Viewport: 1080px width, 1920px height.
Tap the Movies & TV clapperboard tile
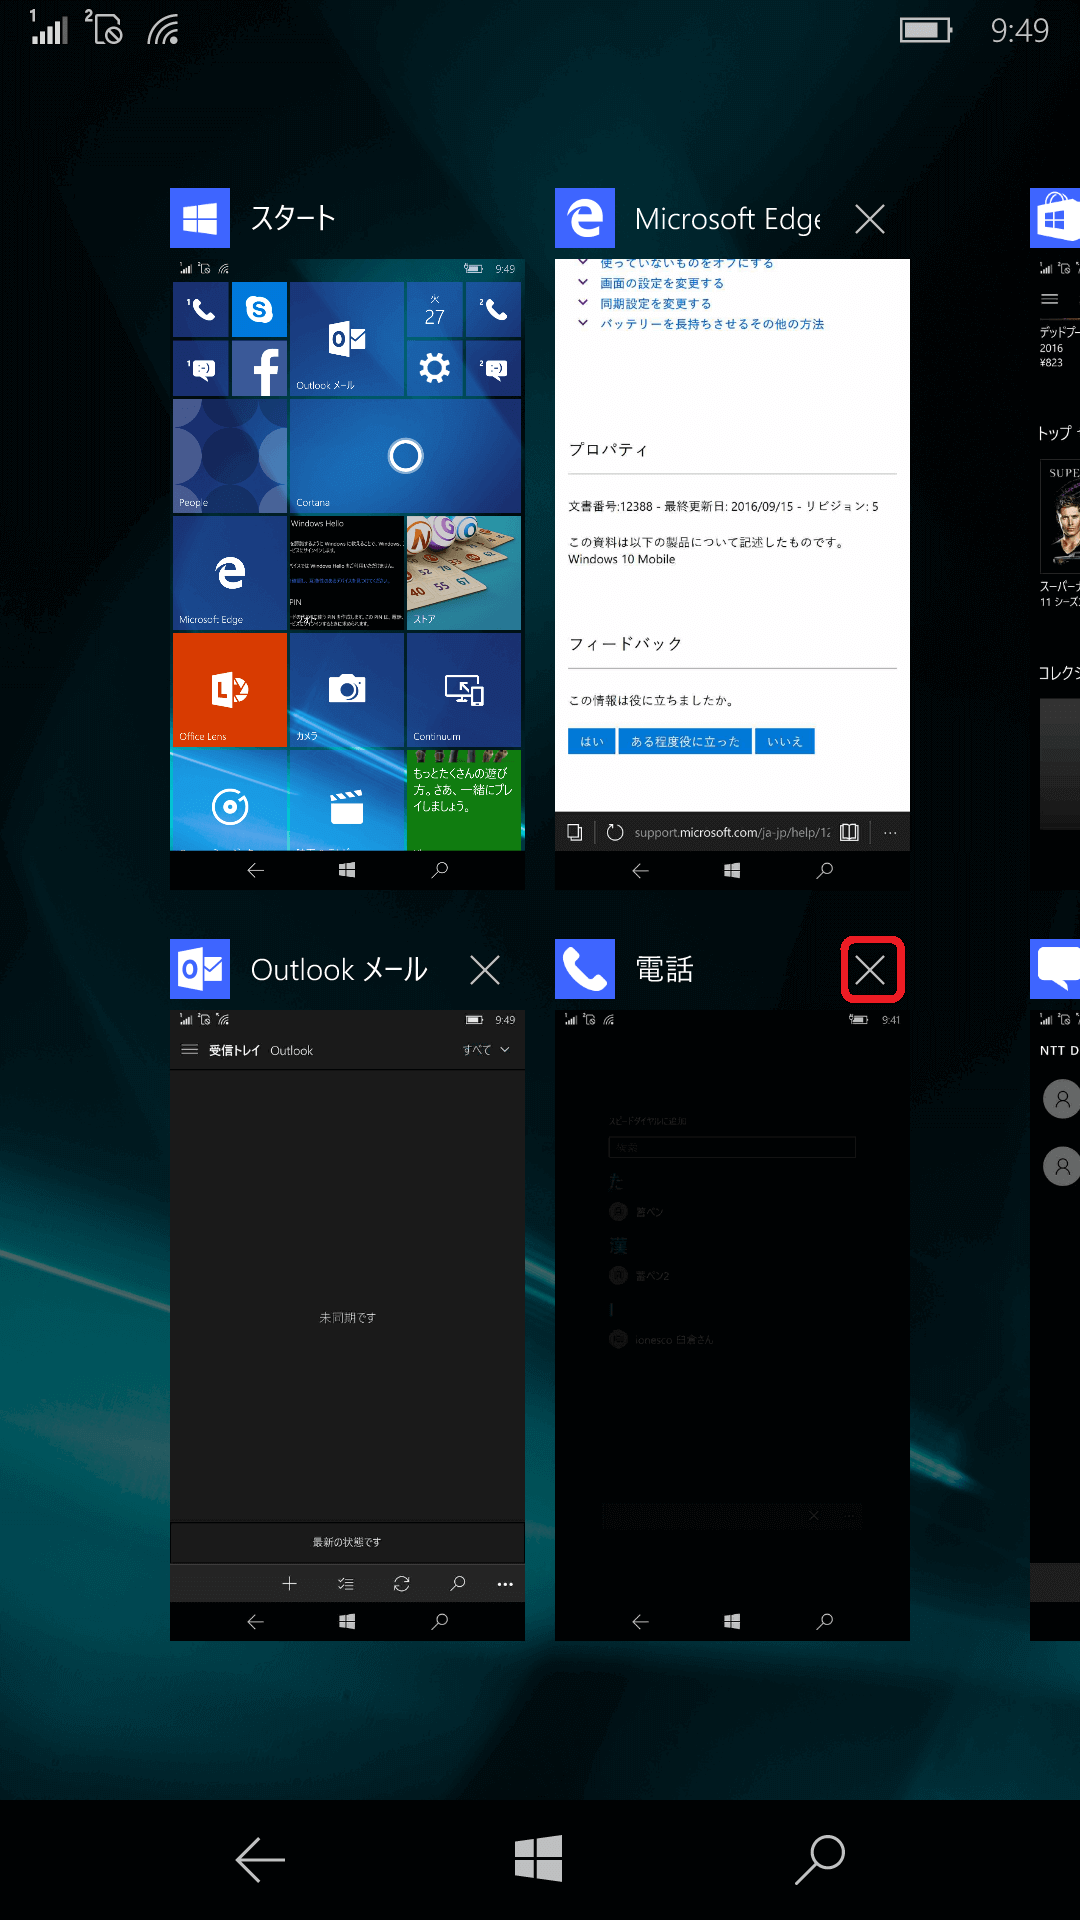347,801
